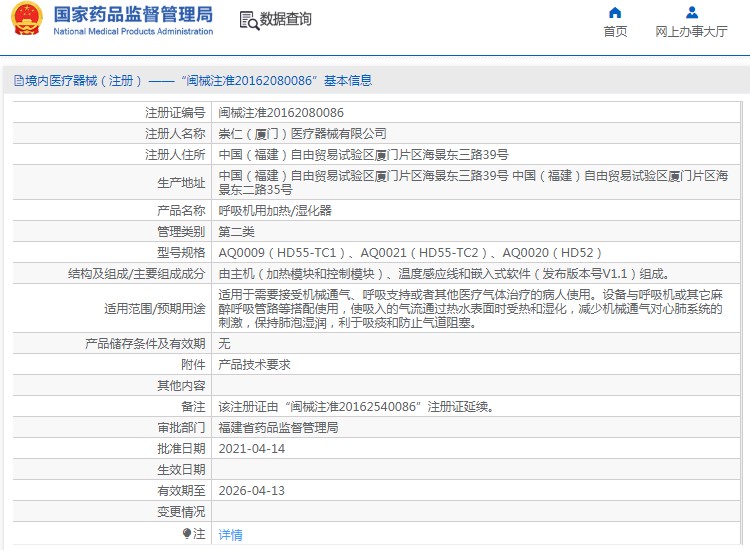This screenshot has width=750, height=550.
Task: Open the 网上办事大厅 online service hall
Action: 691,32
